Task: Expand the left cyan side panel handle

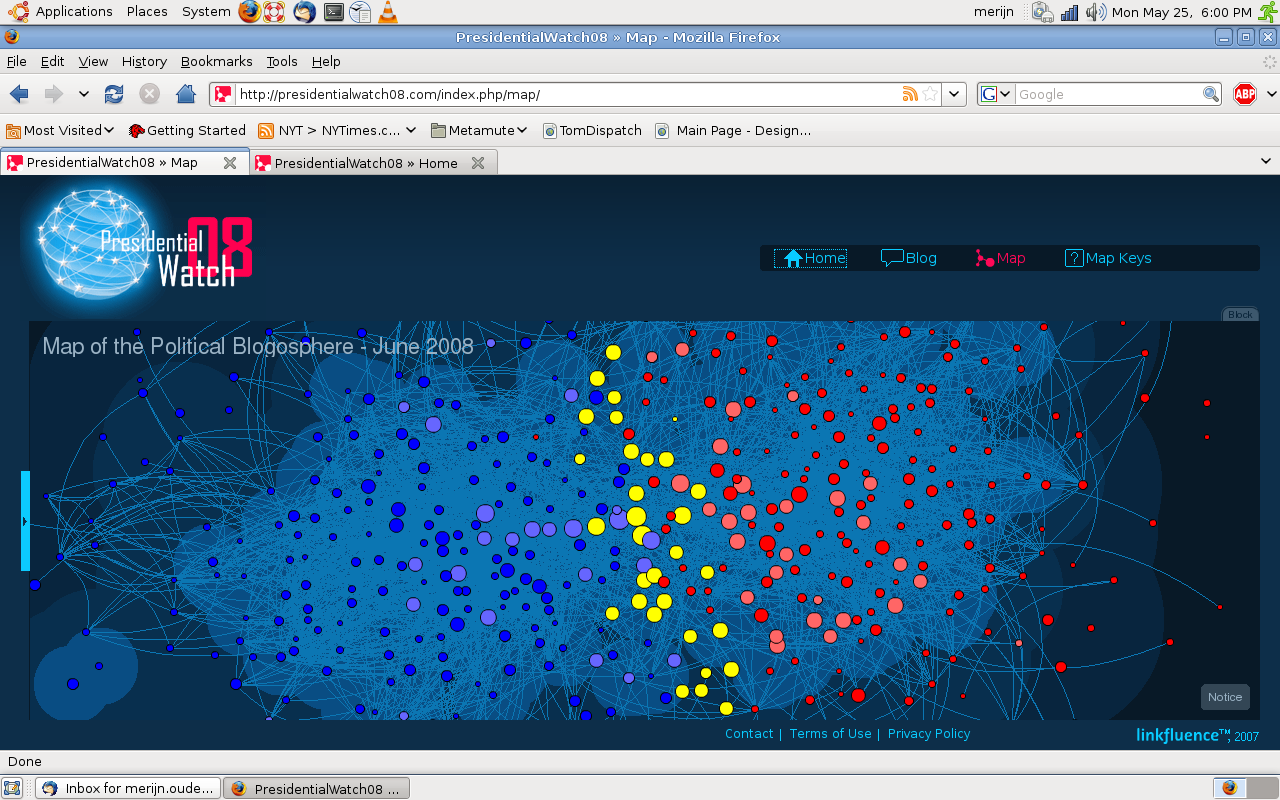Action: pyautogui.click(x=25, y=521)
